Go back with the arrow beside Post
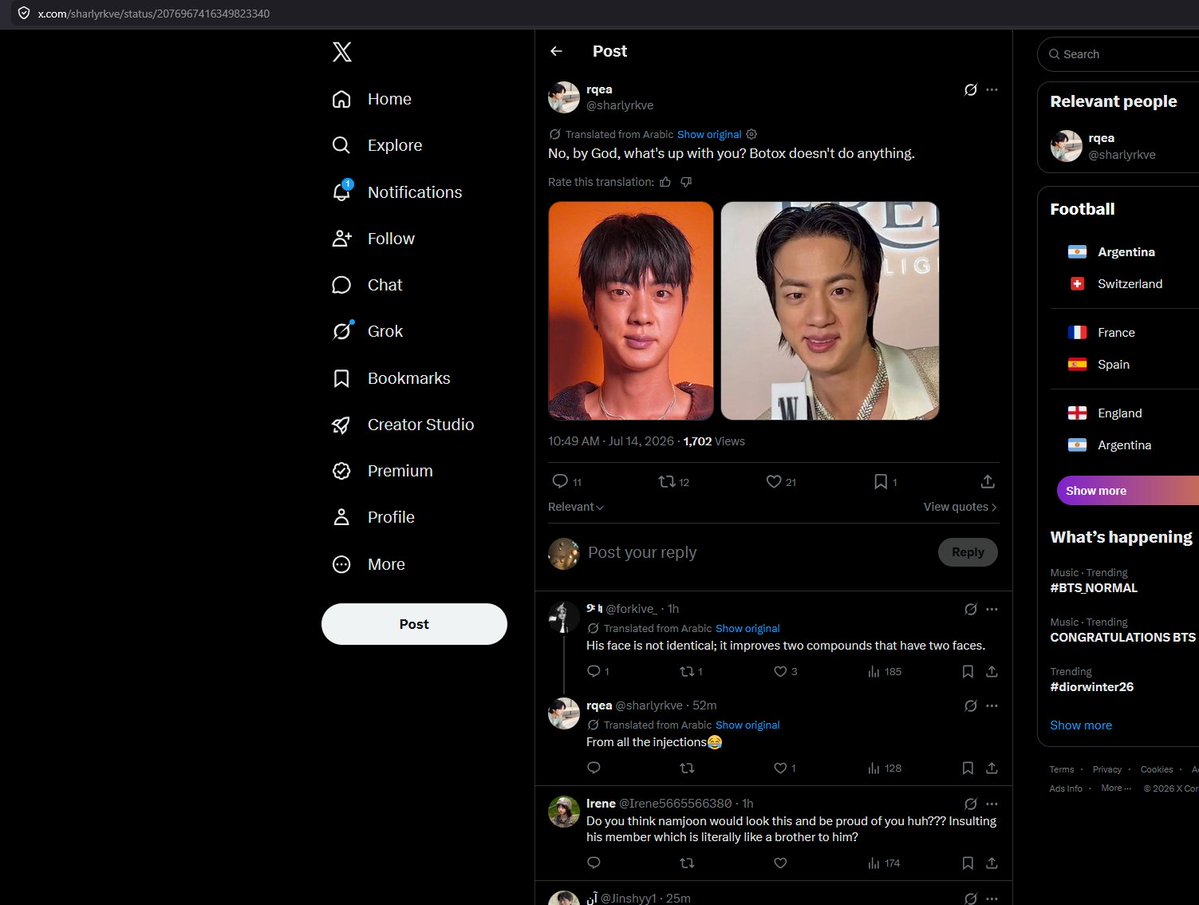Viewport: 1199px width, 905px height. (556, 51)
